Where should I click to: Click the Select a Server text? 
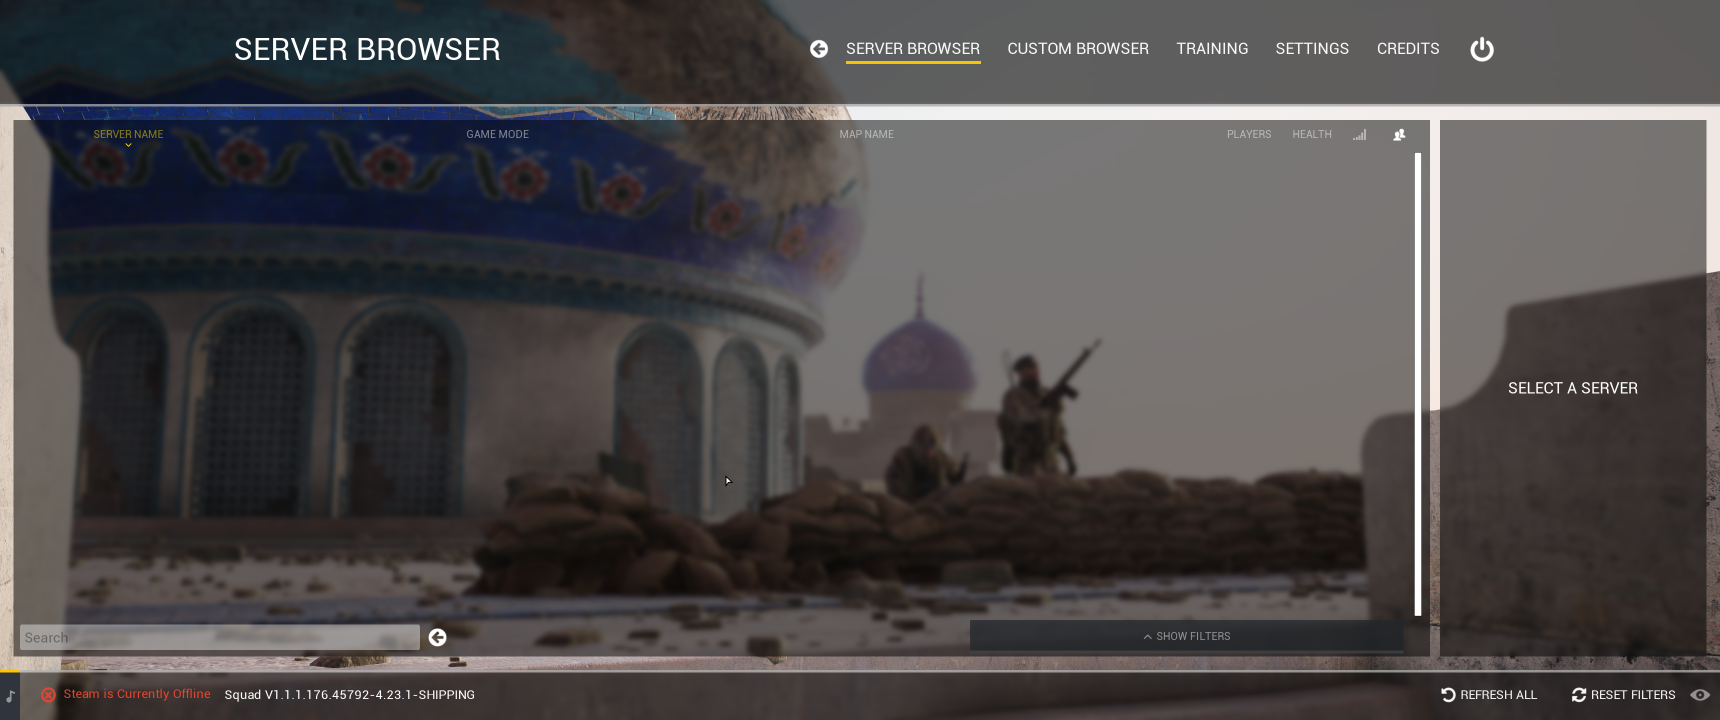click(x=1573, y=388)
